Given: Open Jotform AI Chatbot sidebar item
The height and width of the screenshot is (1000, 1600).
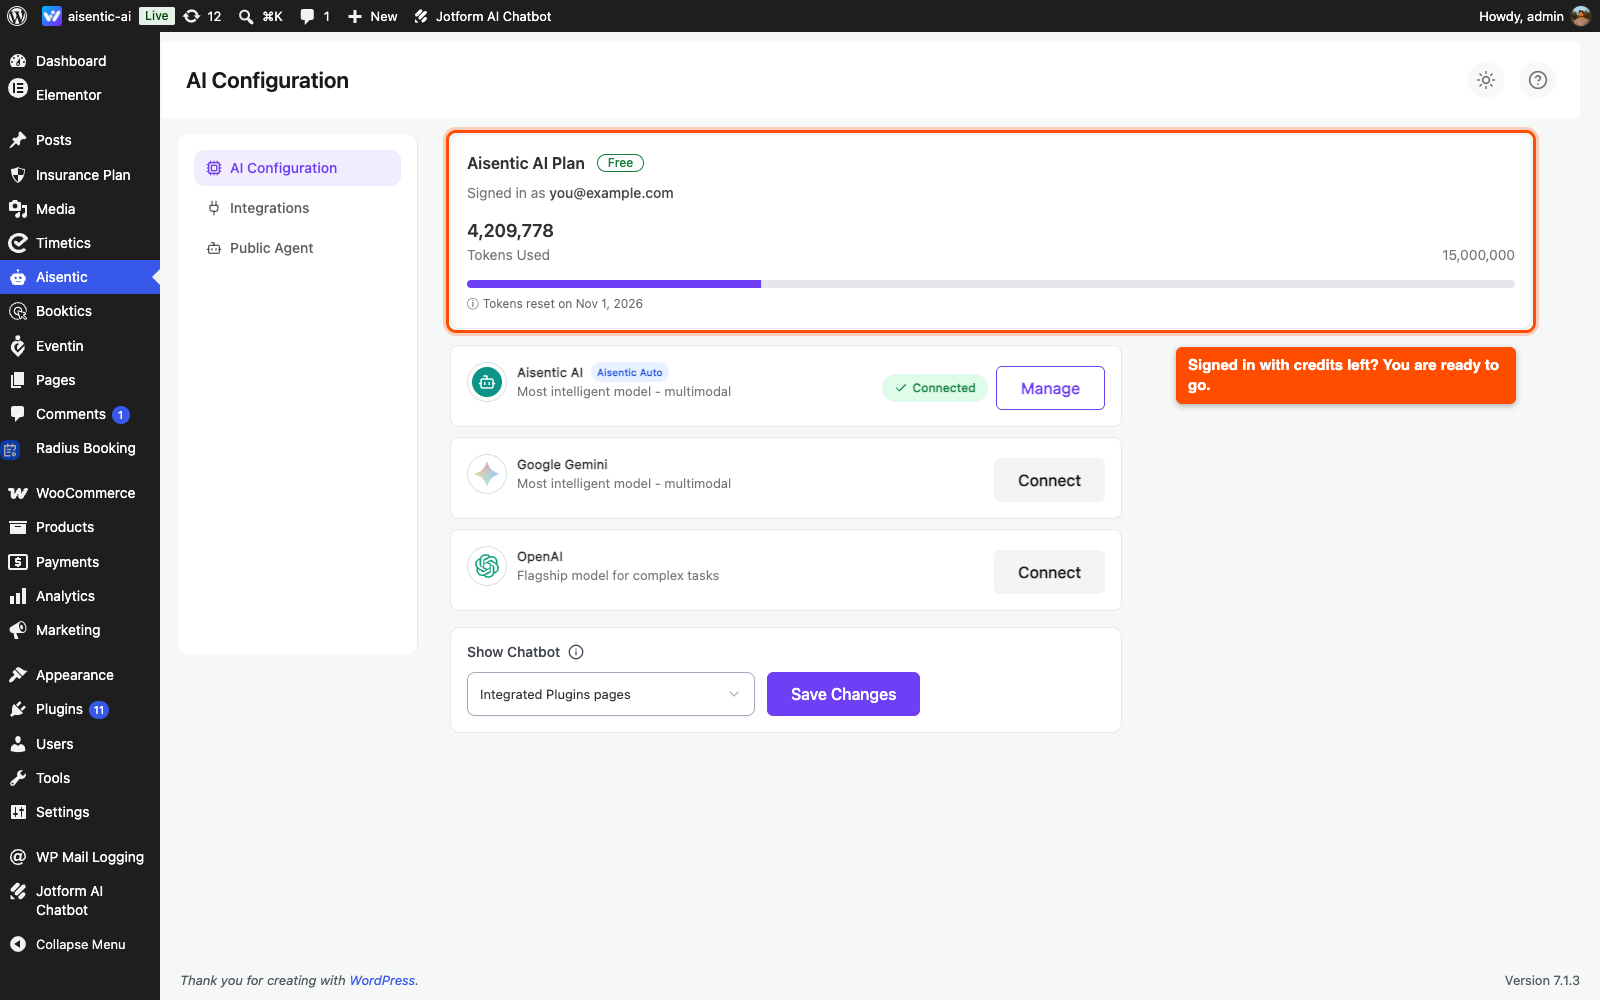Looking at the screenshot, I should click(x=80, y=900).
